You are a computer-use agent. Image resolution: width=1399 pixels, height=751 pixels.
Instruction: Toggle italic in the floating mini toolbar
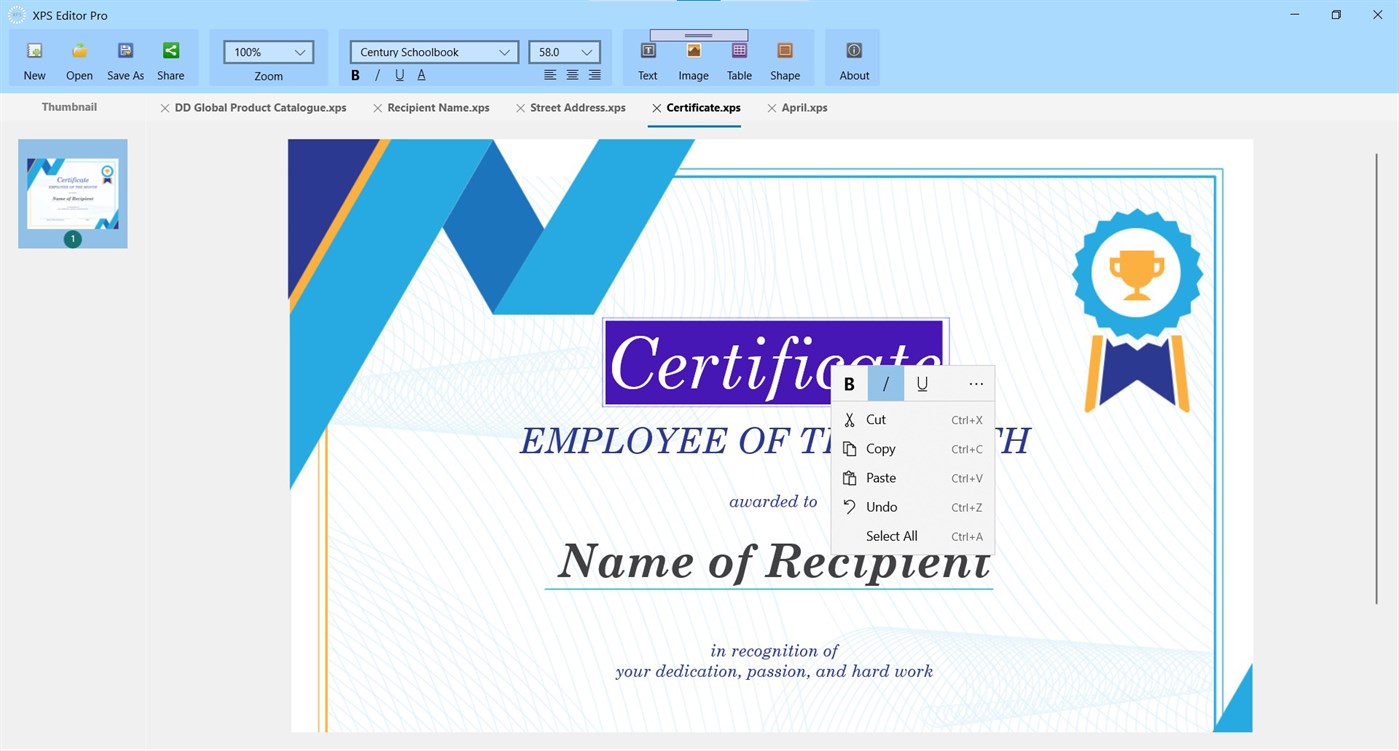click(885, 383)
